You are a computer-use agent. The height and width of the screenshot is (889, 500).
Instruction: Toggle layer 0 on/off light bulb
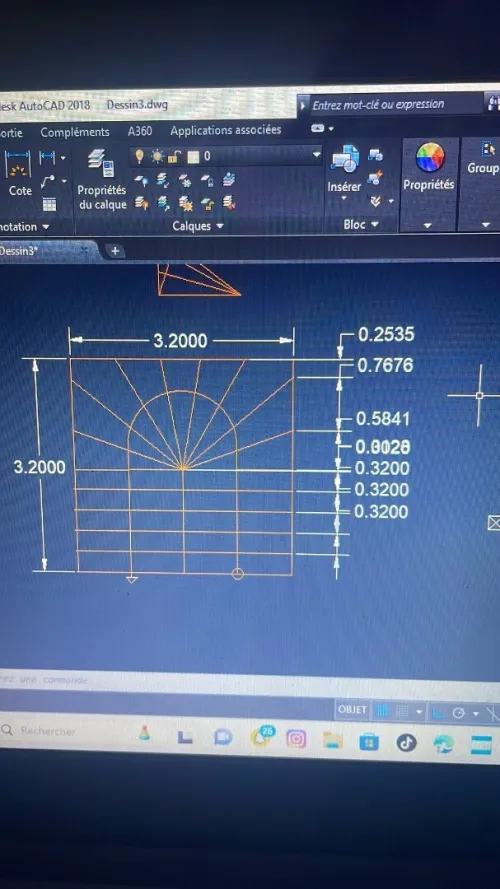pos(139,155)
